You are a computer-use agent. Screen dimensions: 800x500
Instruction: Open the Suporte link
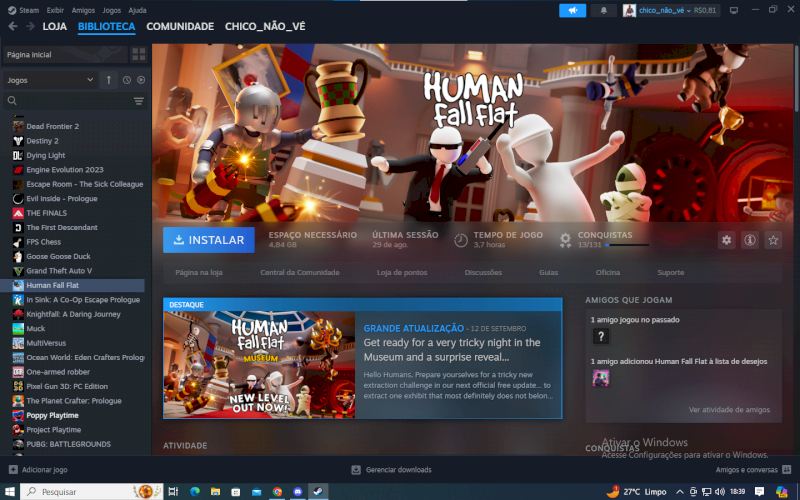(x=670, y=272)
